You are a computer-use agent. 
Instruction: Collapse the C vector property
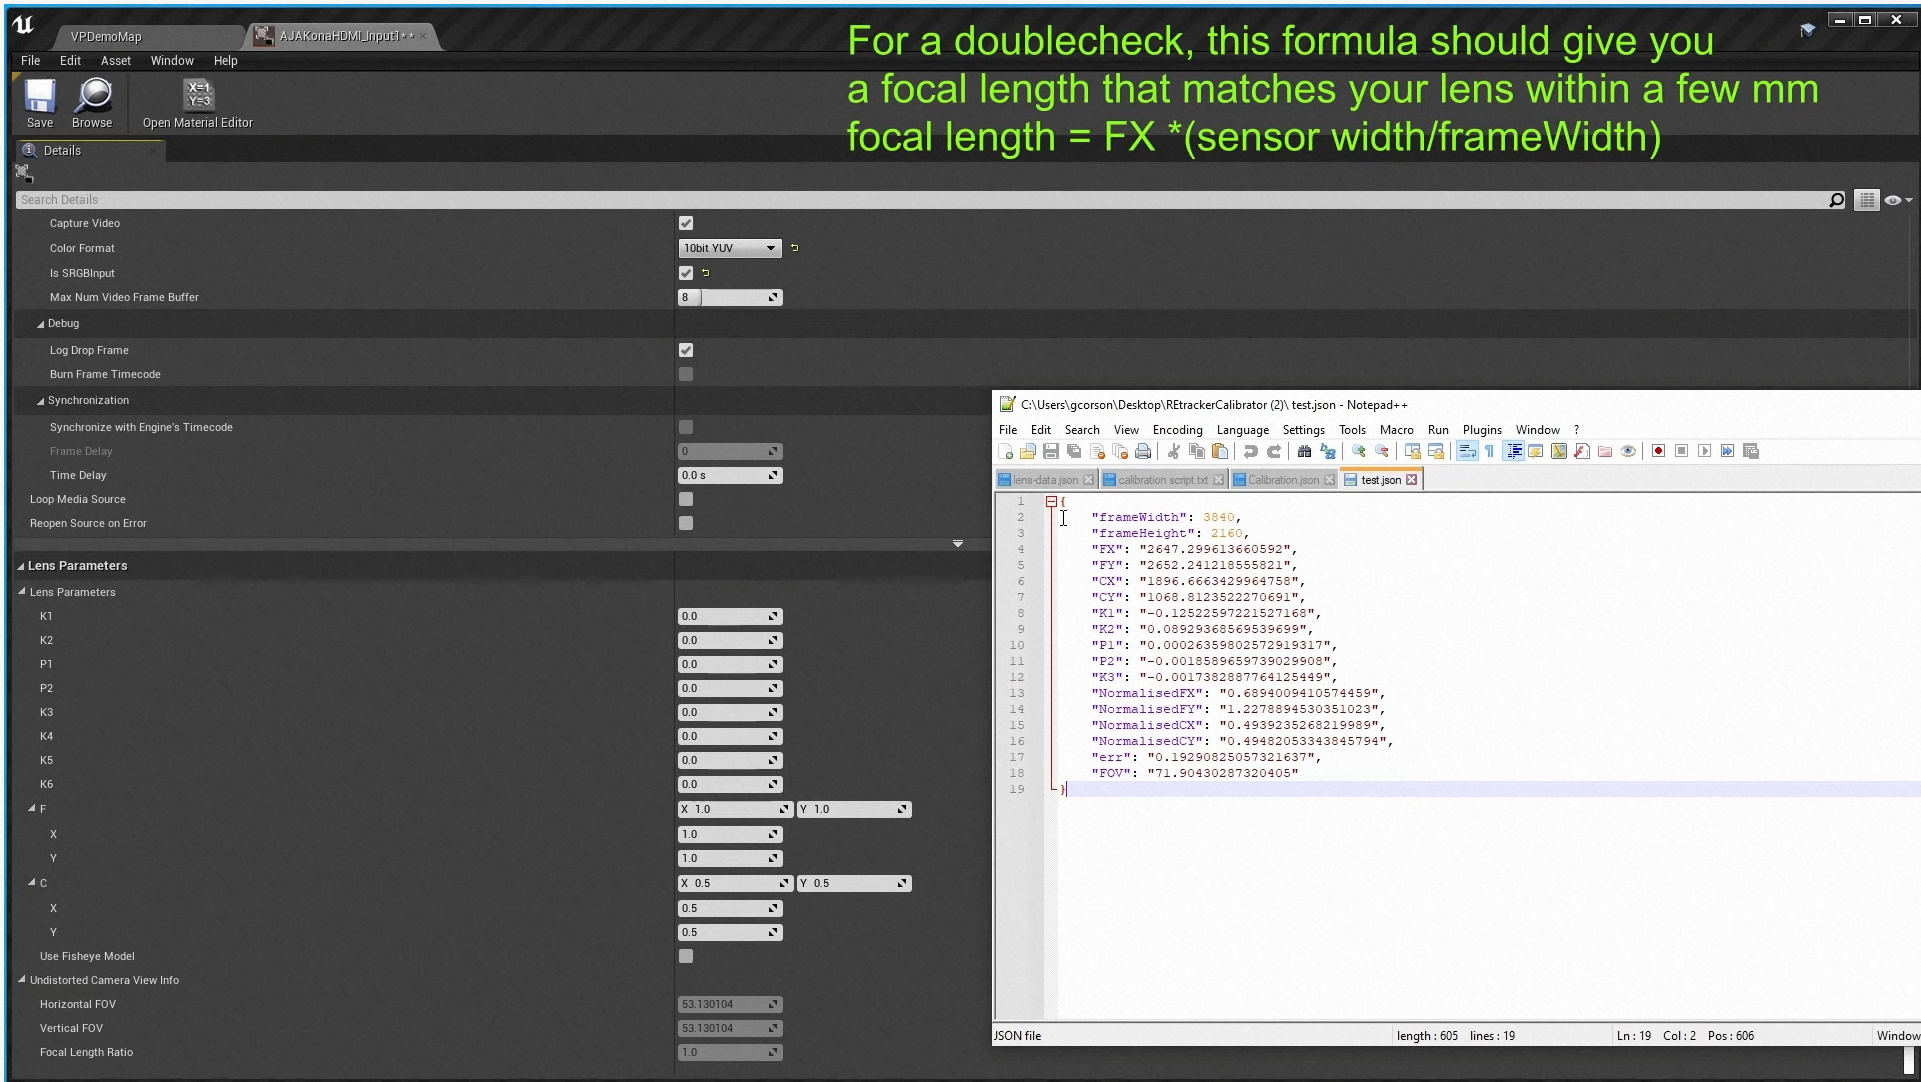31,882
